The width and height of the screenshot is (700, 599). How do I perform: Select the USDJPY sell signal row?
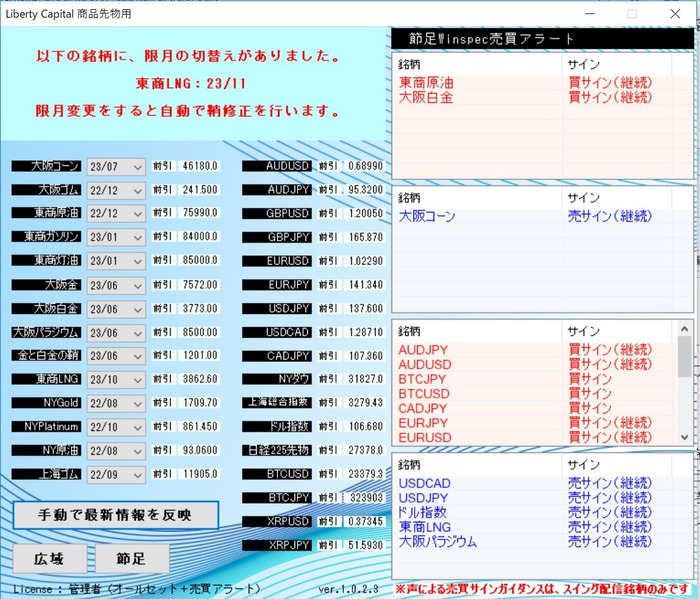tap(542, 498)
